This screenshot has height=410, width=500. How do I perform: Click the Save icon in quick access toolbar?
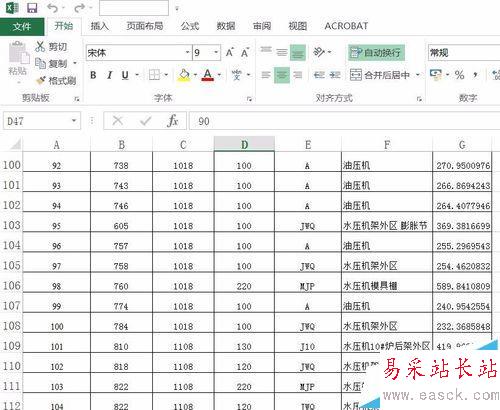[32, 8]
